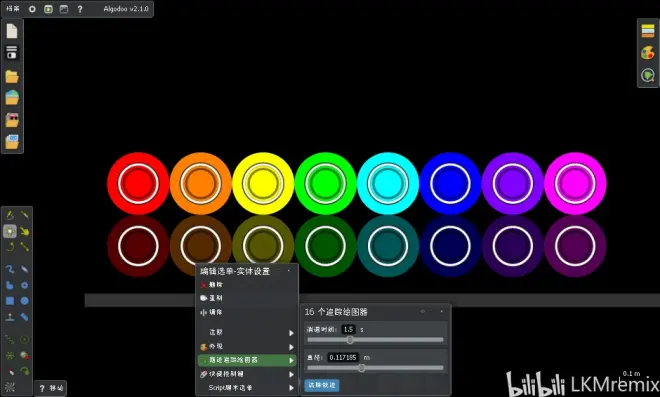Click the blue clear traces button
The height and width of the screenshot is (397, 660).
[322, 385]
